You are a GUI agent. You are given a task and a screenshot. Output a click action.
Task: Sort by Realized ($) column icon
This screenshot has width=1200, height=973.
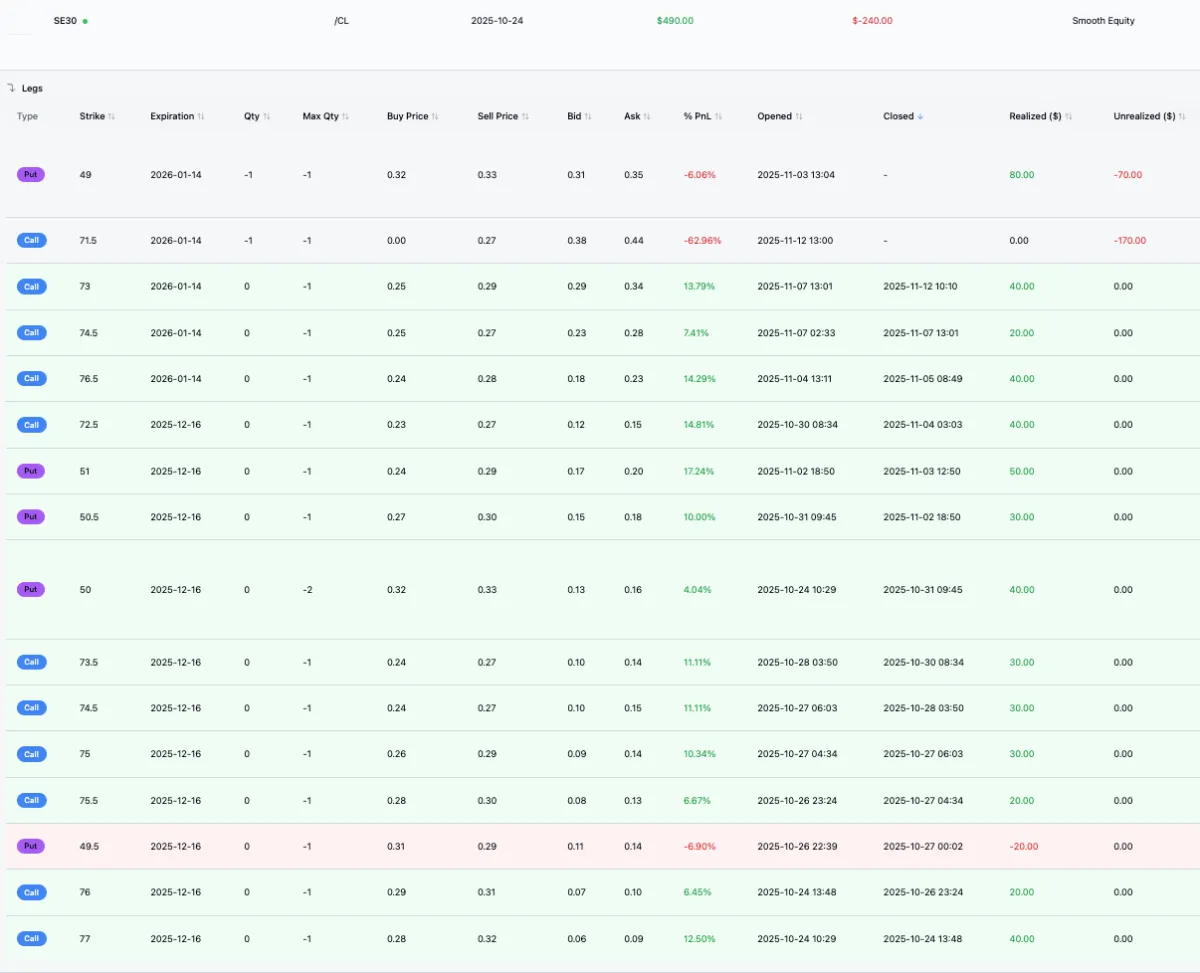coord(1069,117)
